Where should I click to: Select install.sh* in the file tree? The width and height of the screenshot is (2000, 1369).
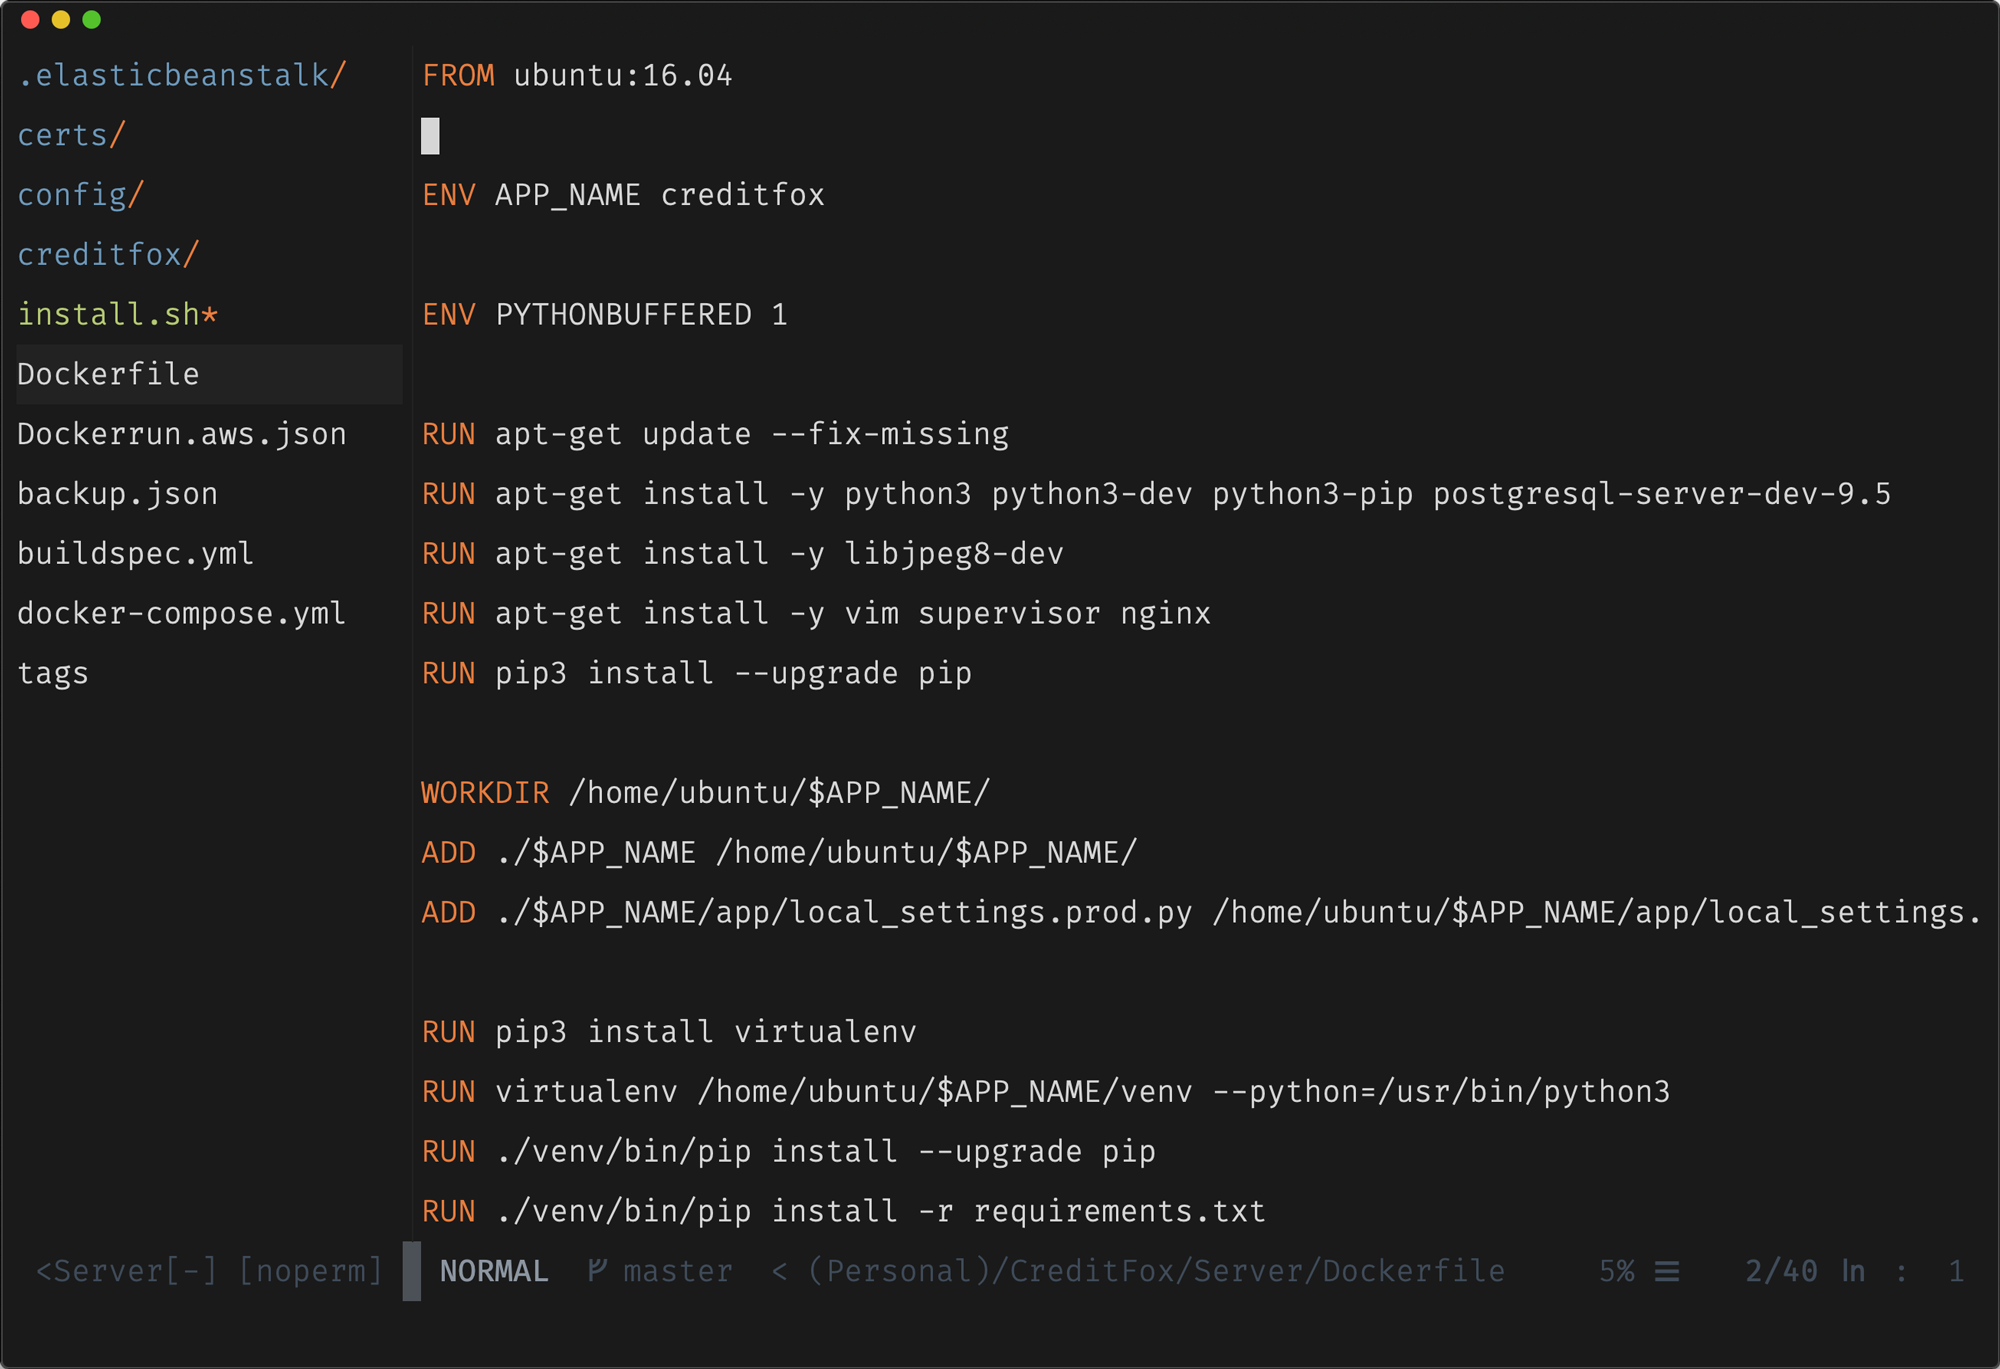point(118,315)
